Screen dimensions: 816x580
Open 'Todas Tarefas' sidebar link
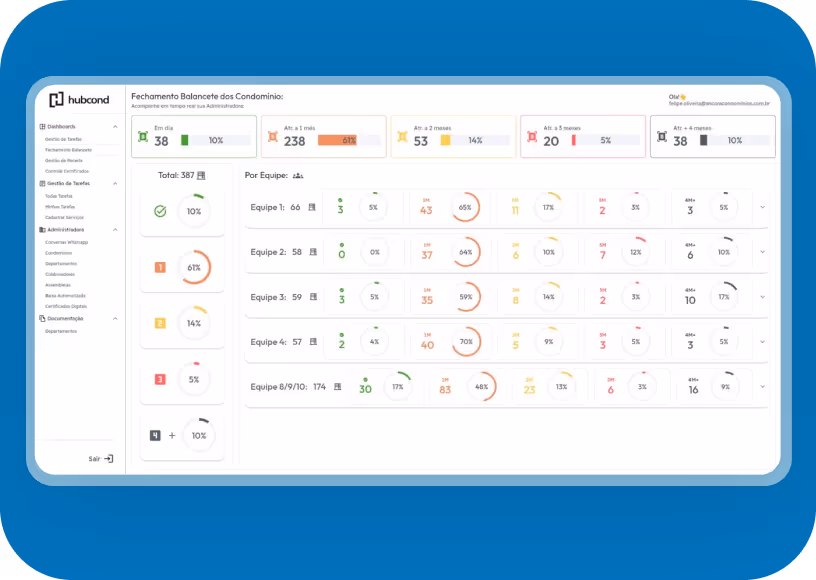(x=59, y=196)
